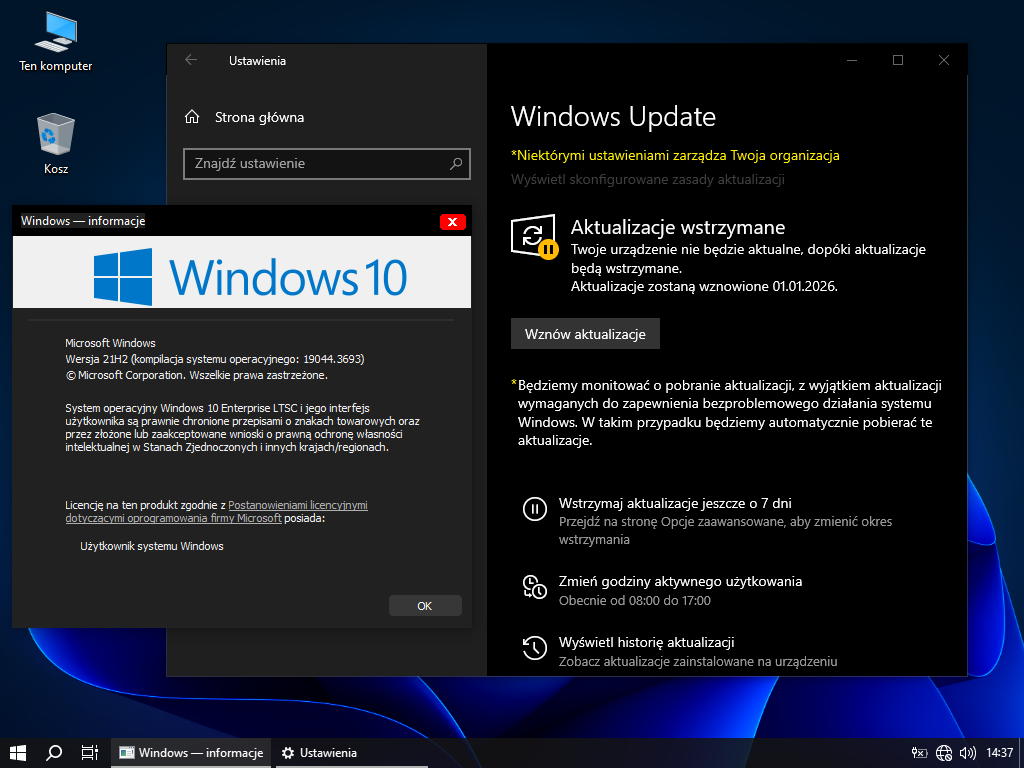Focus the Znajdź ustawienie search field
Image resolution: width=1024 pixels, height=768 pixels.
[315, 163]
